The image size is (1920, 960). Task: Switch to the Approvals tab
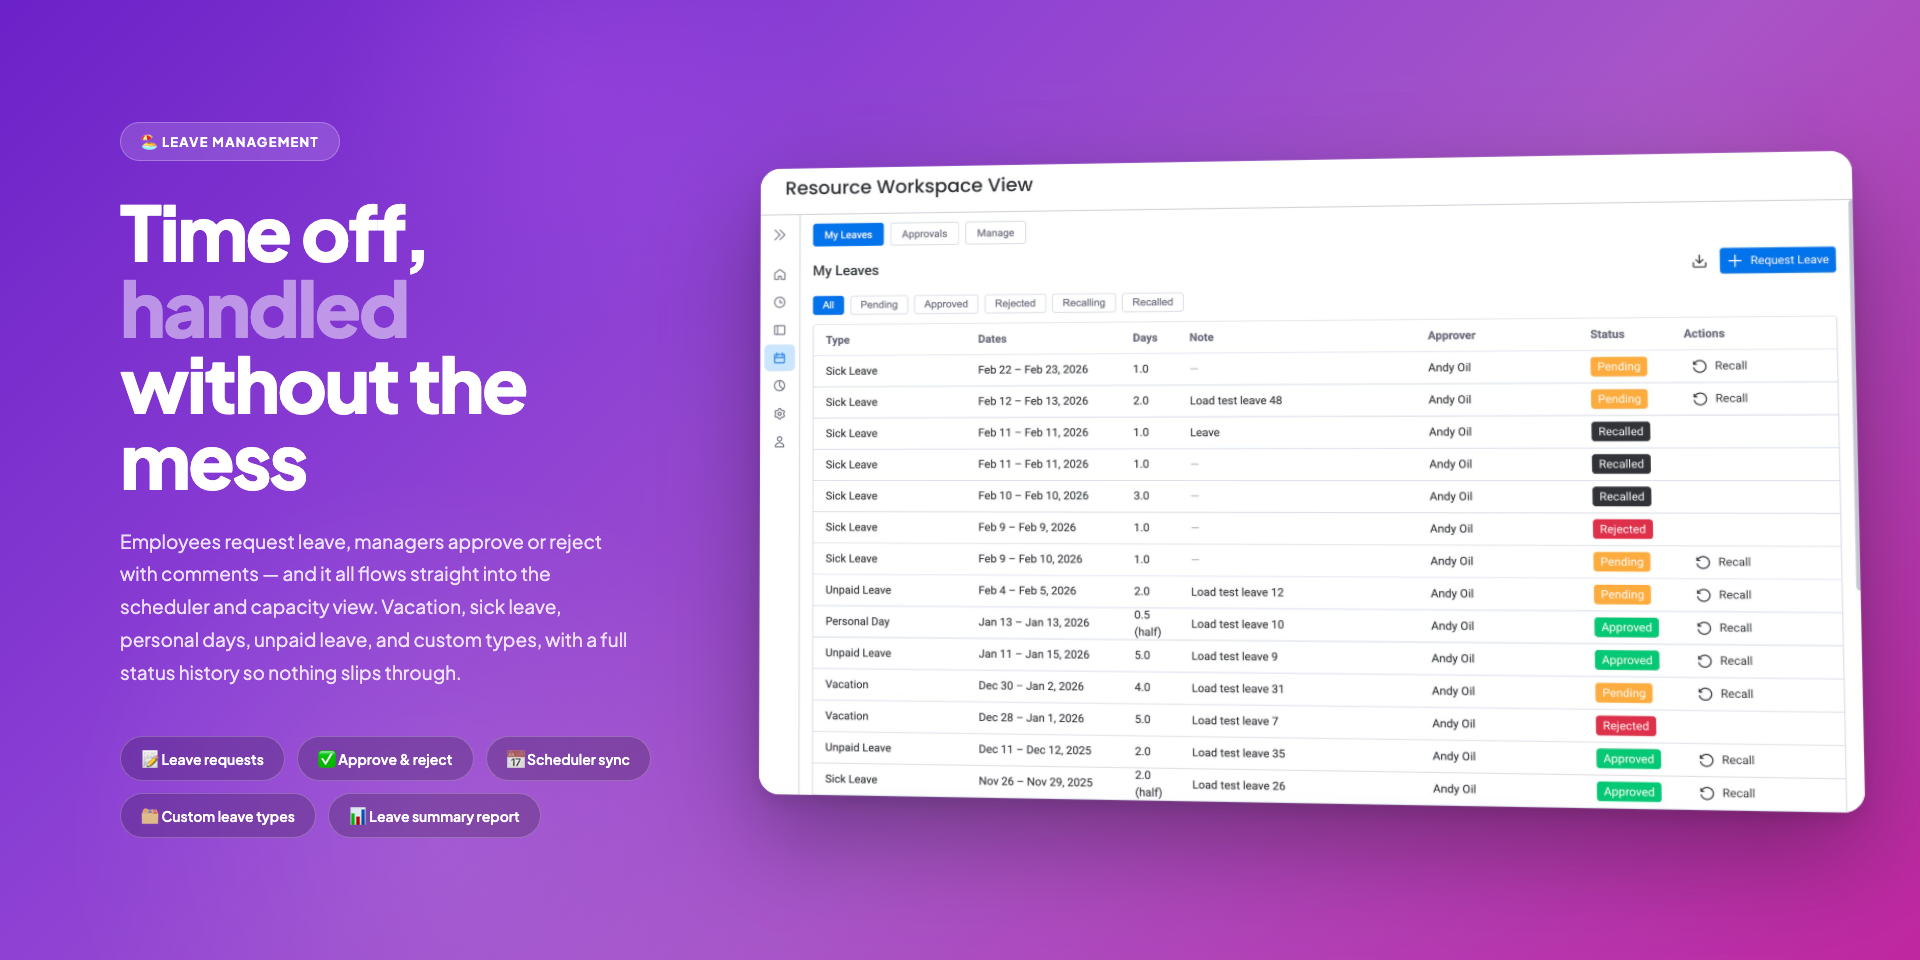point(924,233)
